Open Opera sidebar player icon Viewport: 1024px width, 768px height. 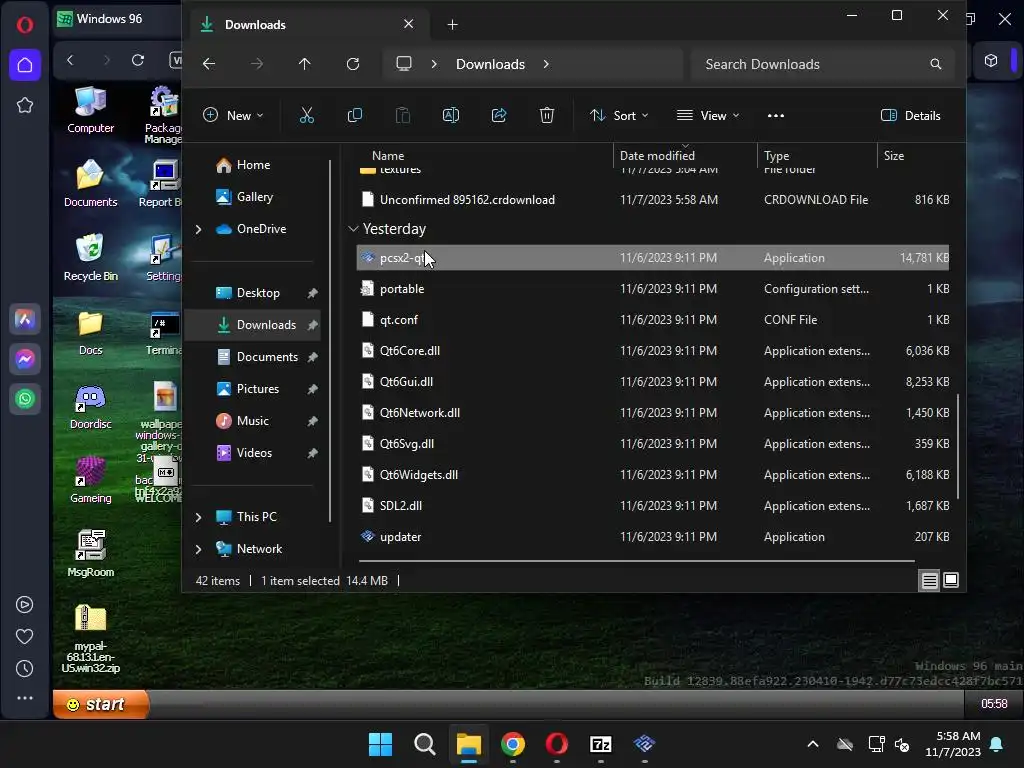coord(25,605)
